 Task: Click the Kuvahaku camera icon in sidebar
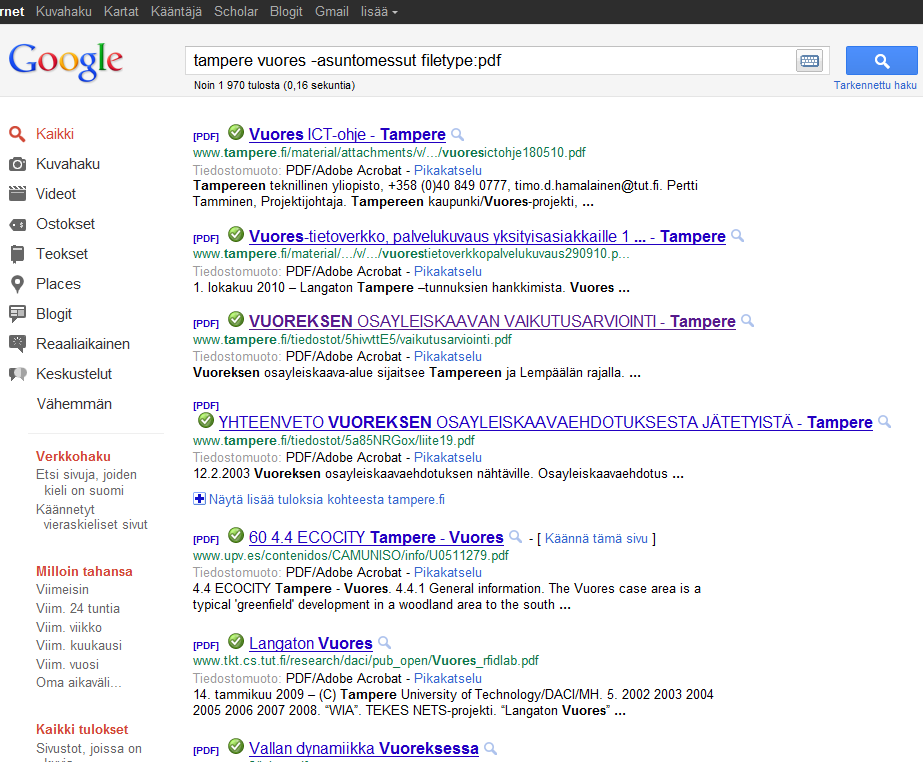[17, 164]
